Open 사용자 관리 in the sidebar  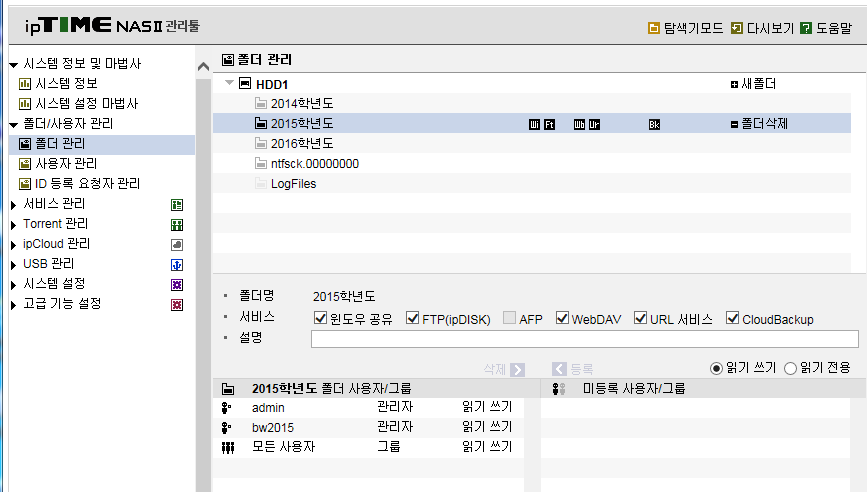[x=66, y=164]
